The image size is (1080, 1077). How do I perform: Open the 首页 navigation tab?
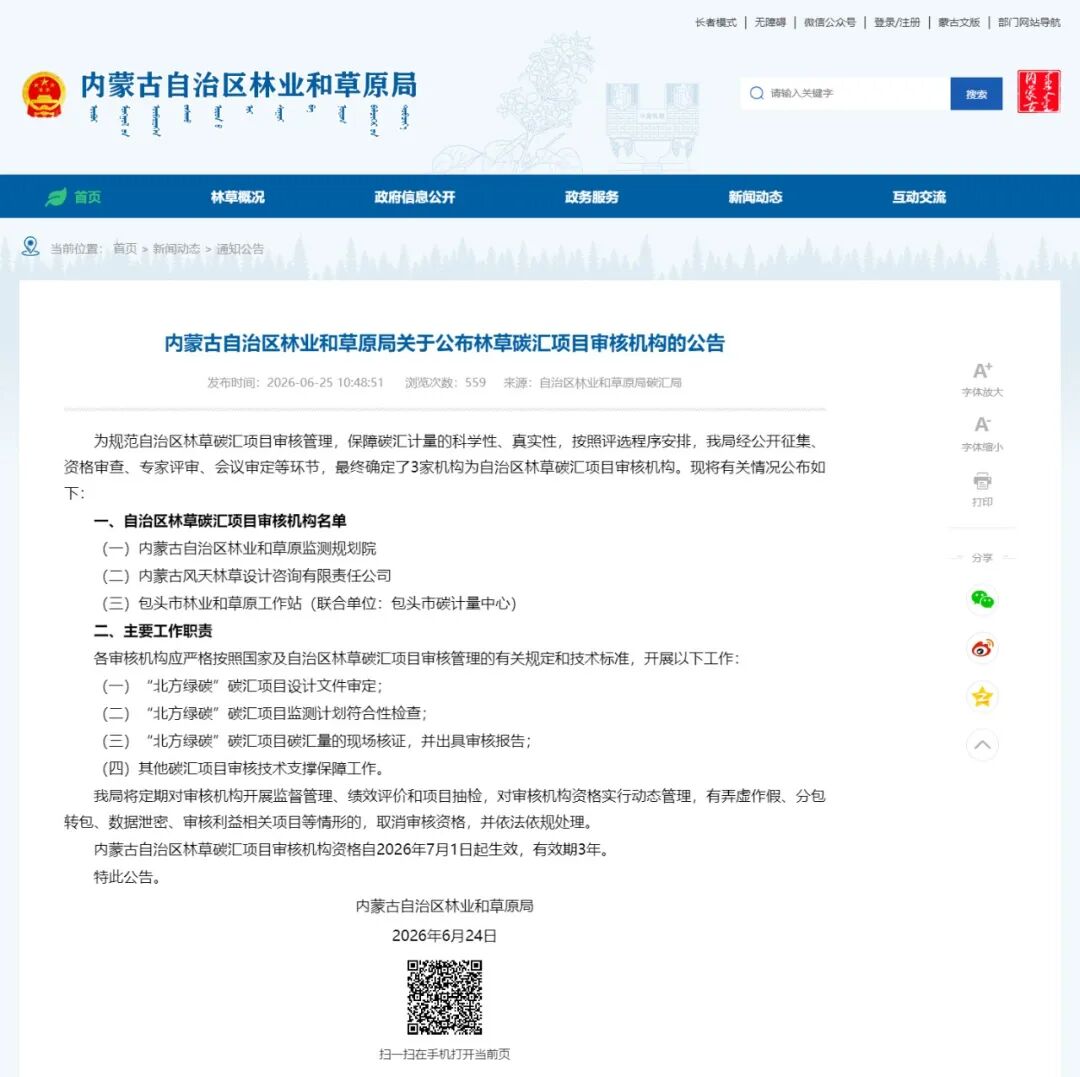pos(87,197)
